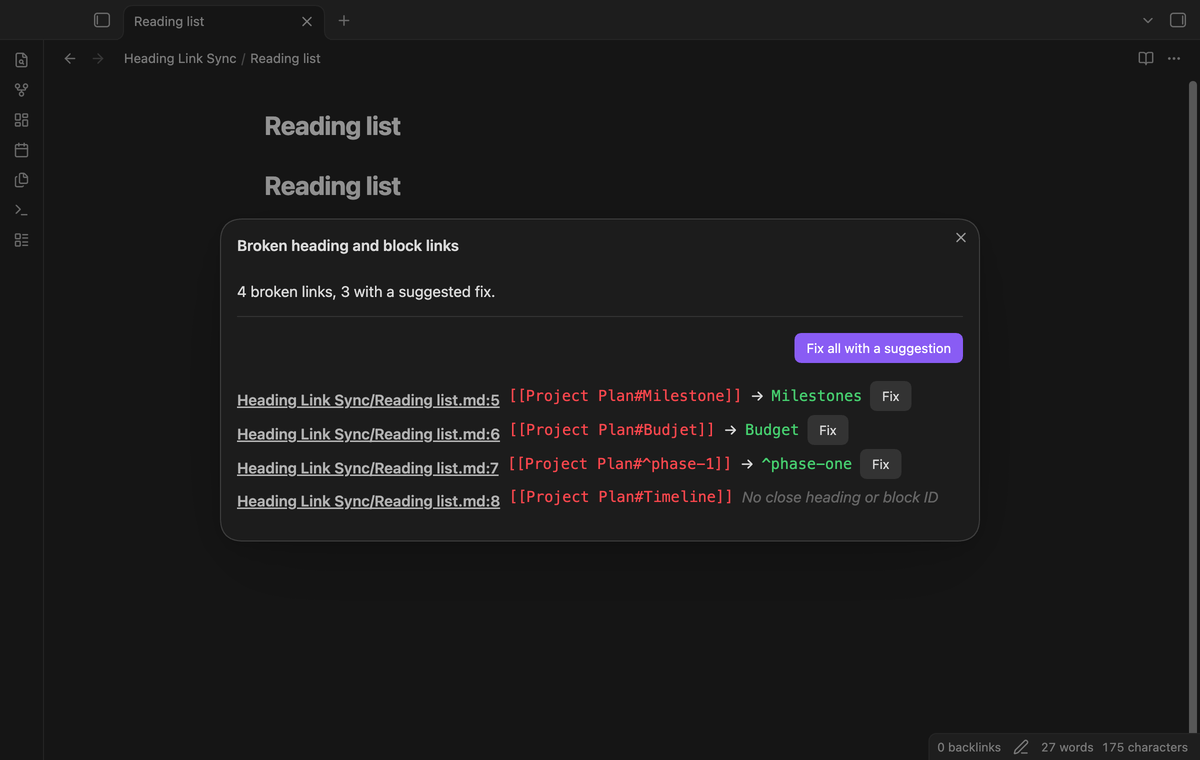Screen dimensions: 1200x760
Task: Click Reading list breadcrumb item
Action: pos(285,58)
